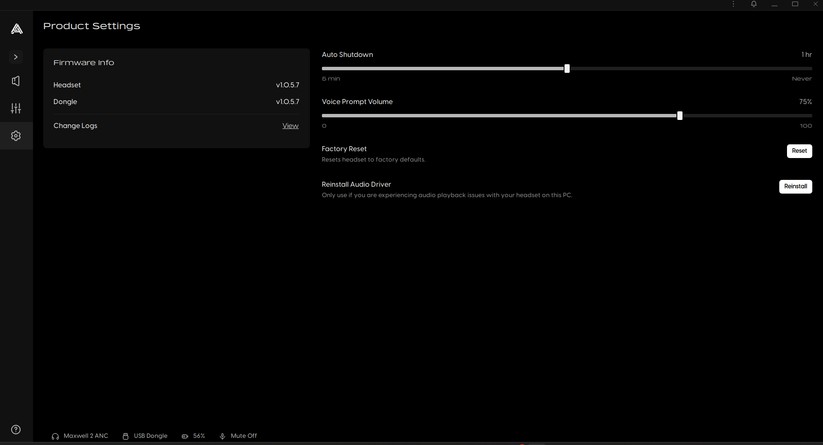The width and height of the screenshot is (823, 445).
Task: Open the speaker audio section icon
Action: tap(16, 81)
